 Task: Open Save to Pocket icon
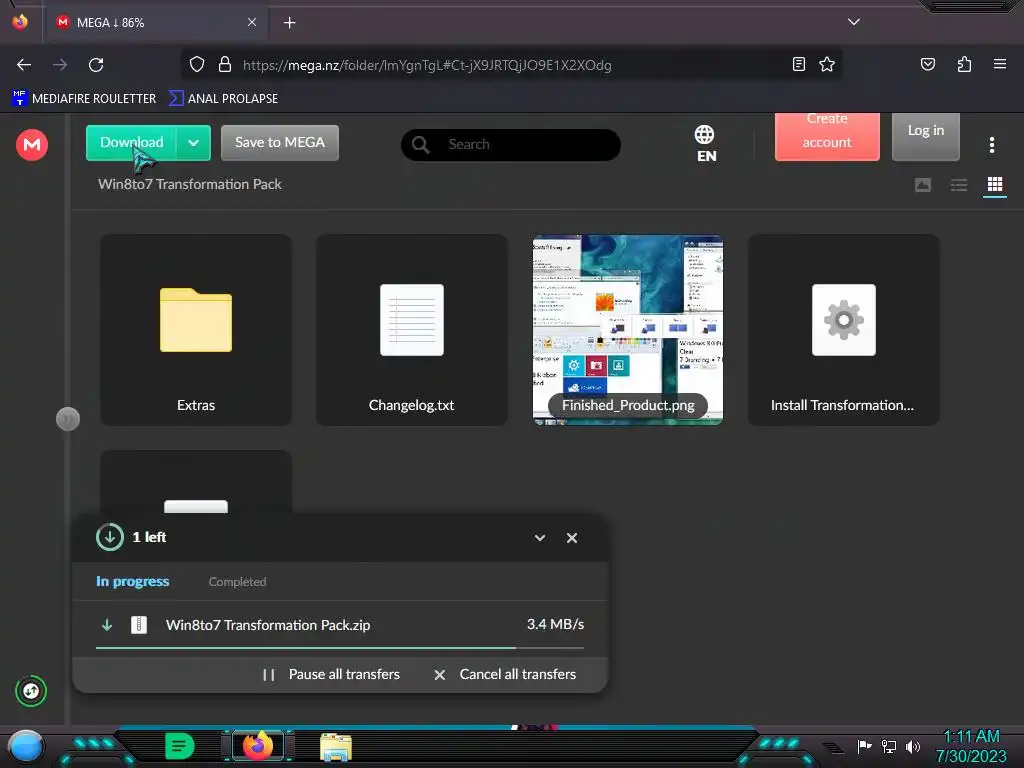pyautogui.click(x=927, y=64)
